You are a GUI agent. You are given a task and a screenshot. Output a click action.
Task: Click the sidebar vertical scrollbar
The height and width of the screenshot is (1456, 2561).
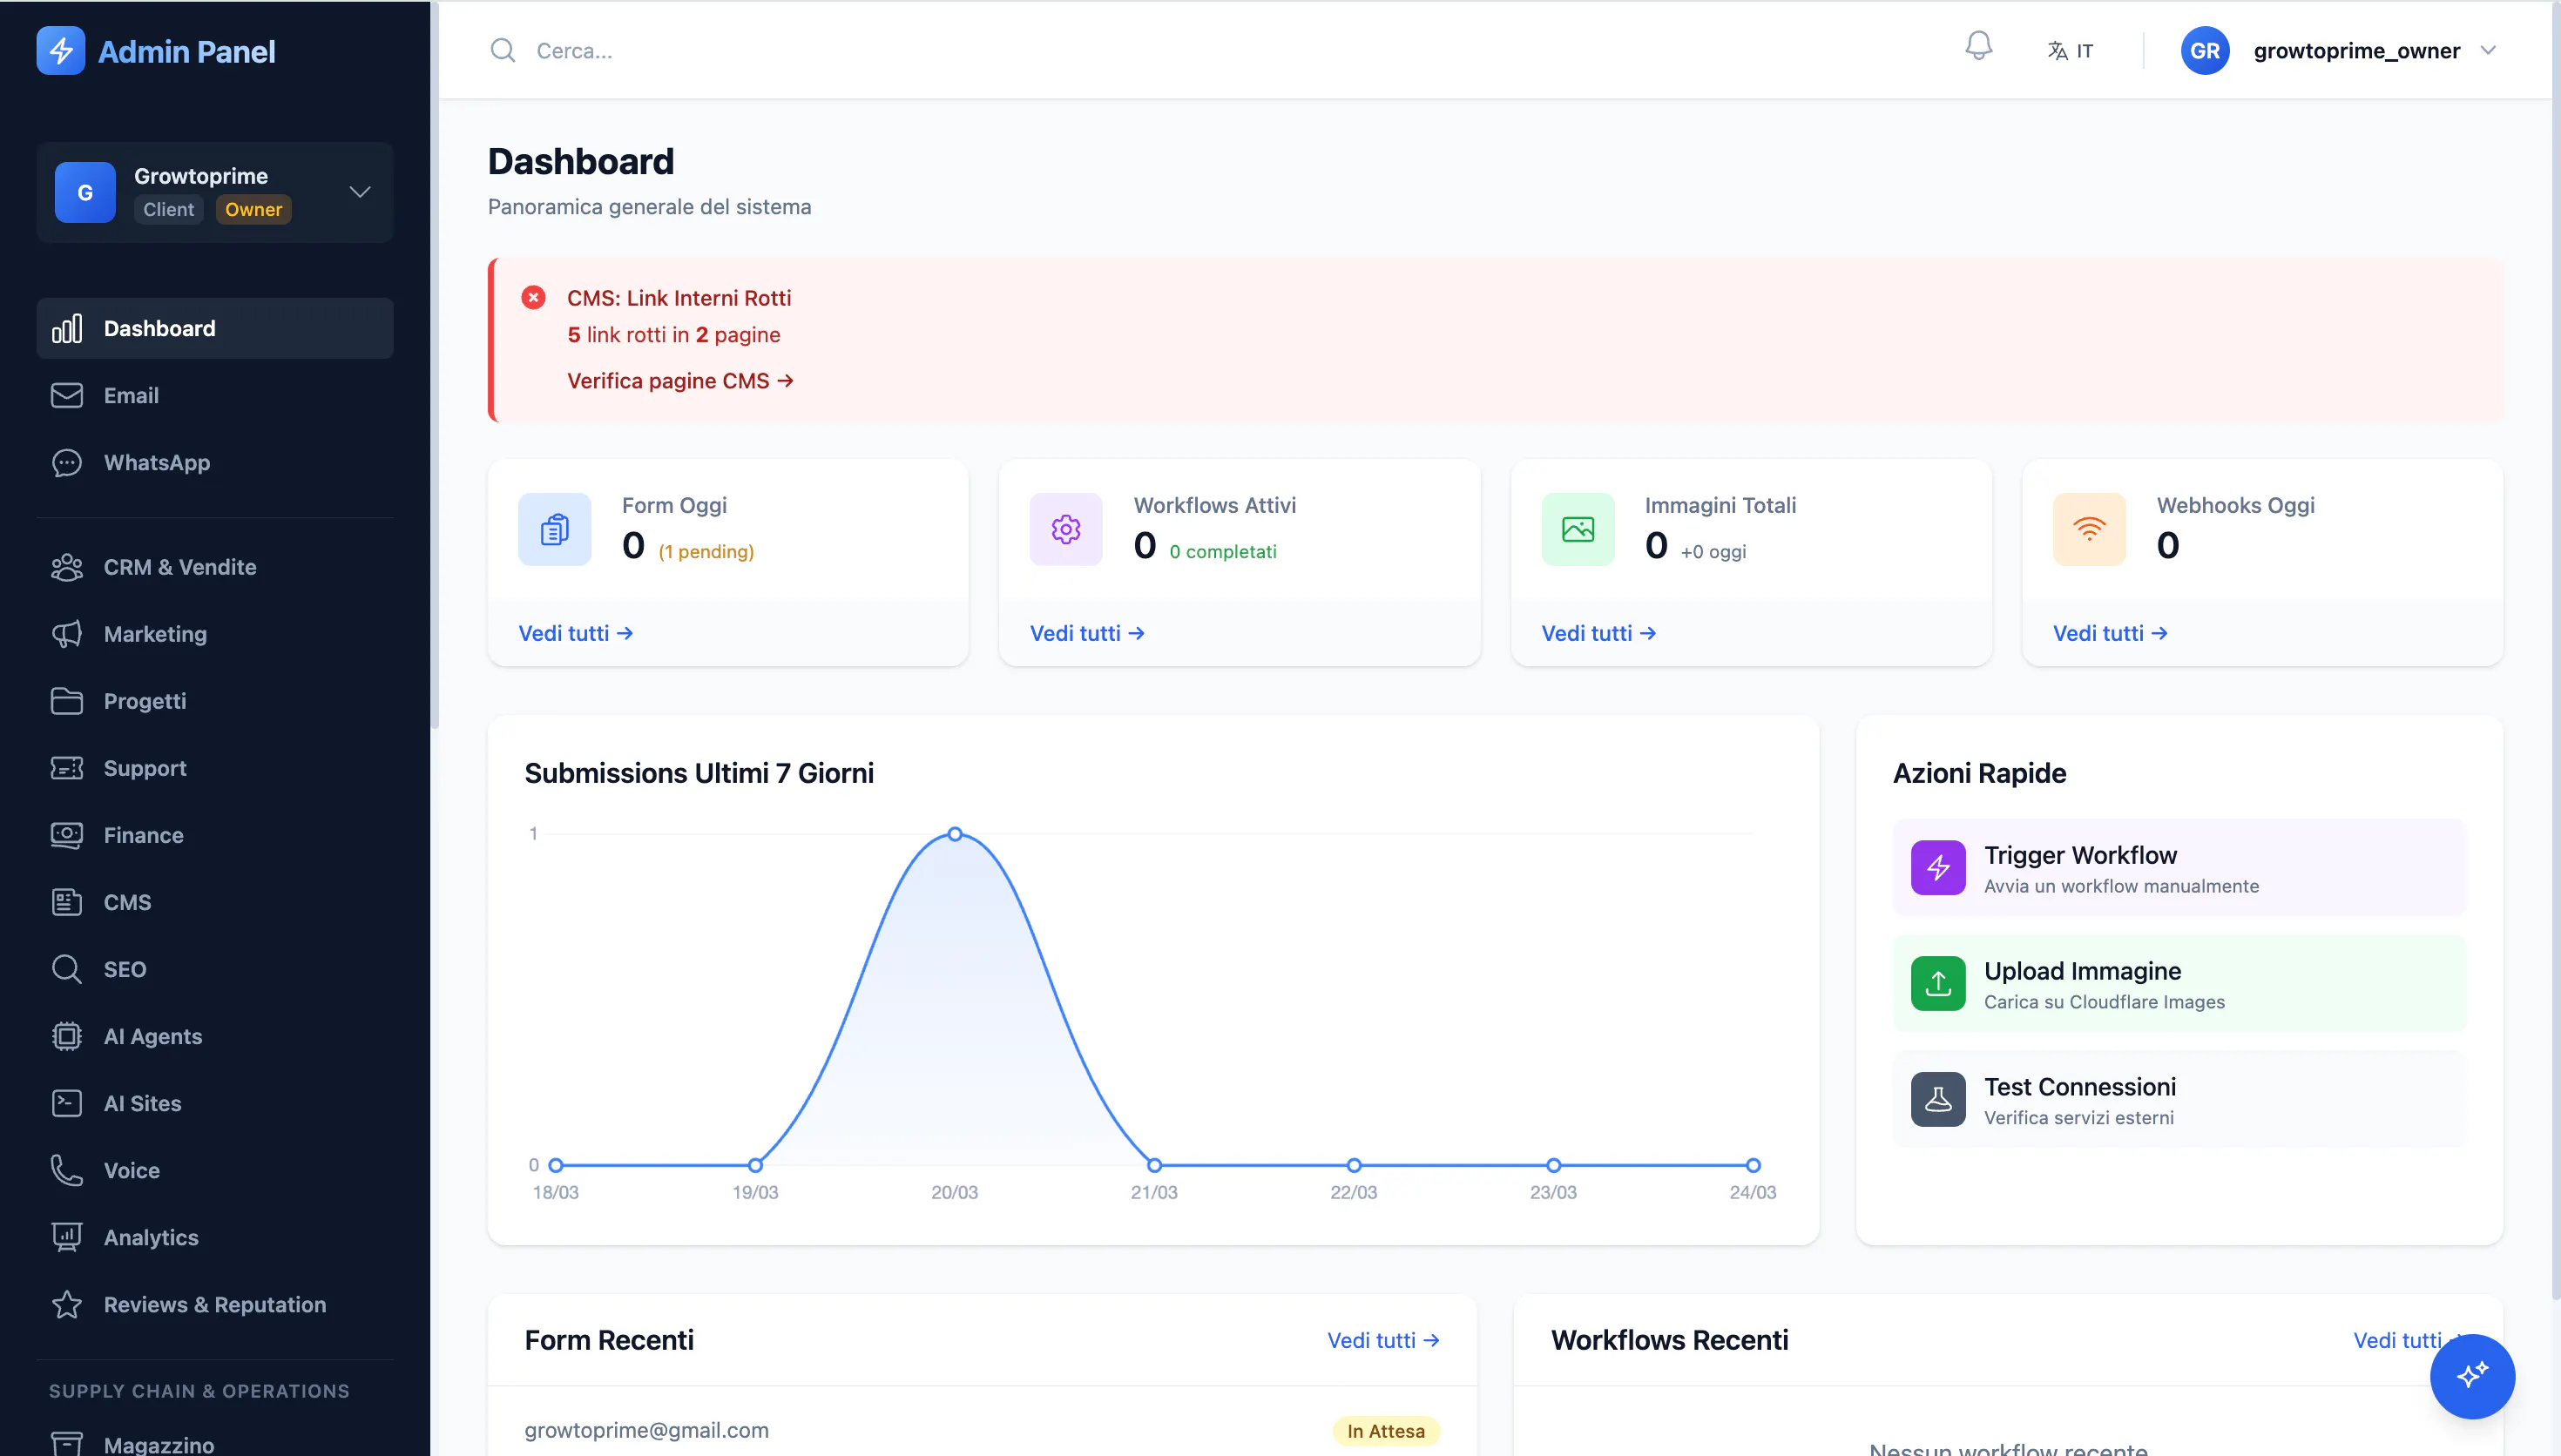[434, 365]
